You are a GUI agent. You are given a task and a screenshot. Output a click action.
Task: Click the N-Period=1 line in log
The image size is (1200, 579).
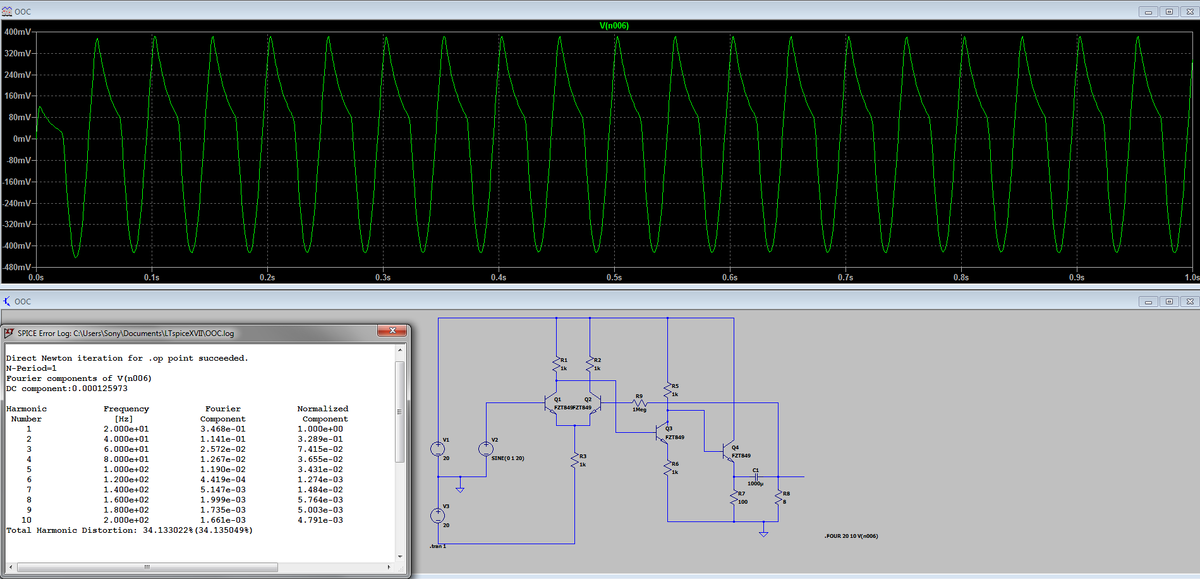(32, 368)
